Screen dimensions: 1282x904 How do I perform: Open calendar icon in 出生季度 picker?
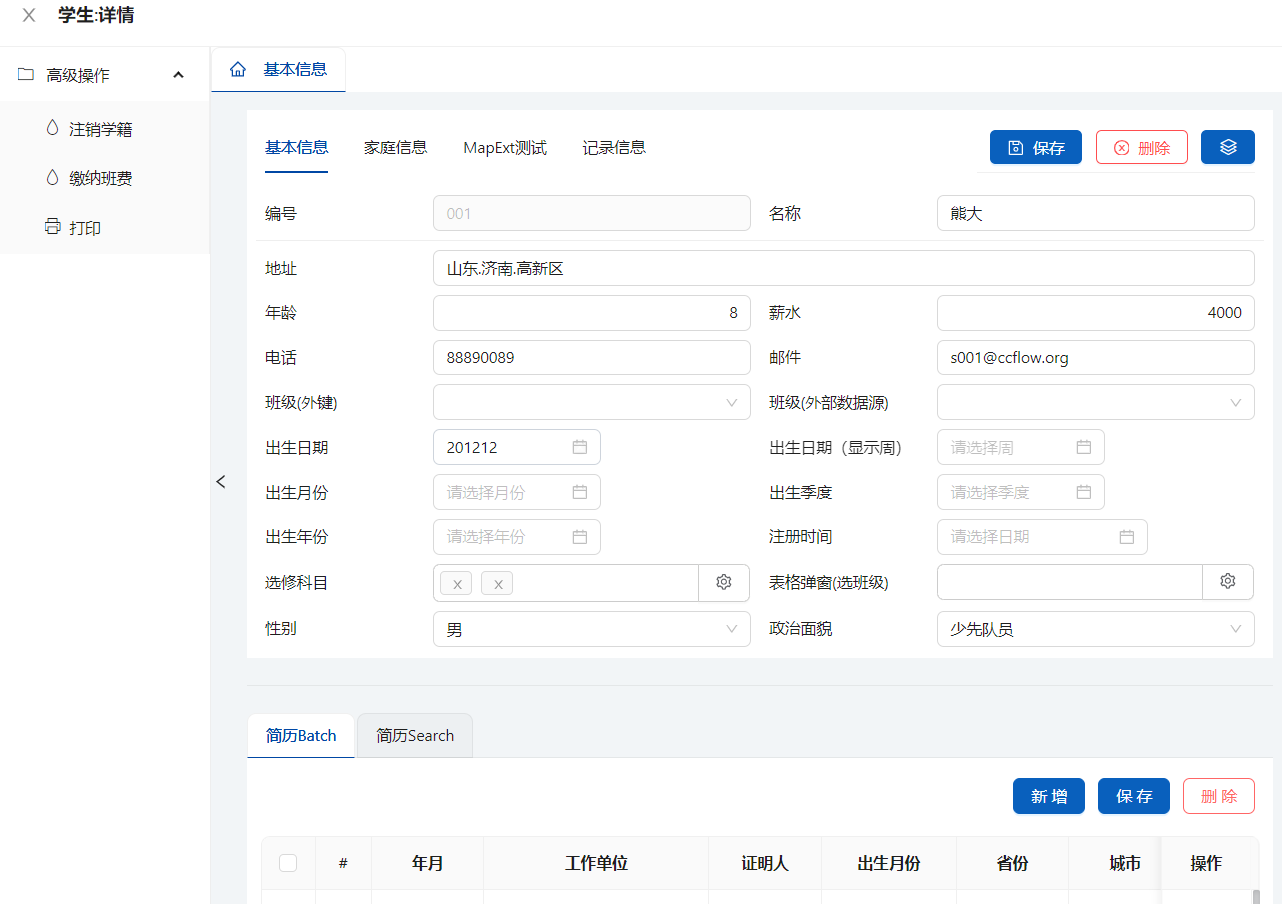click(1083, 492)
